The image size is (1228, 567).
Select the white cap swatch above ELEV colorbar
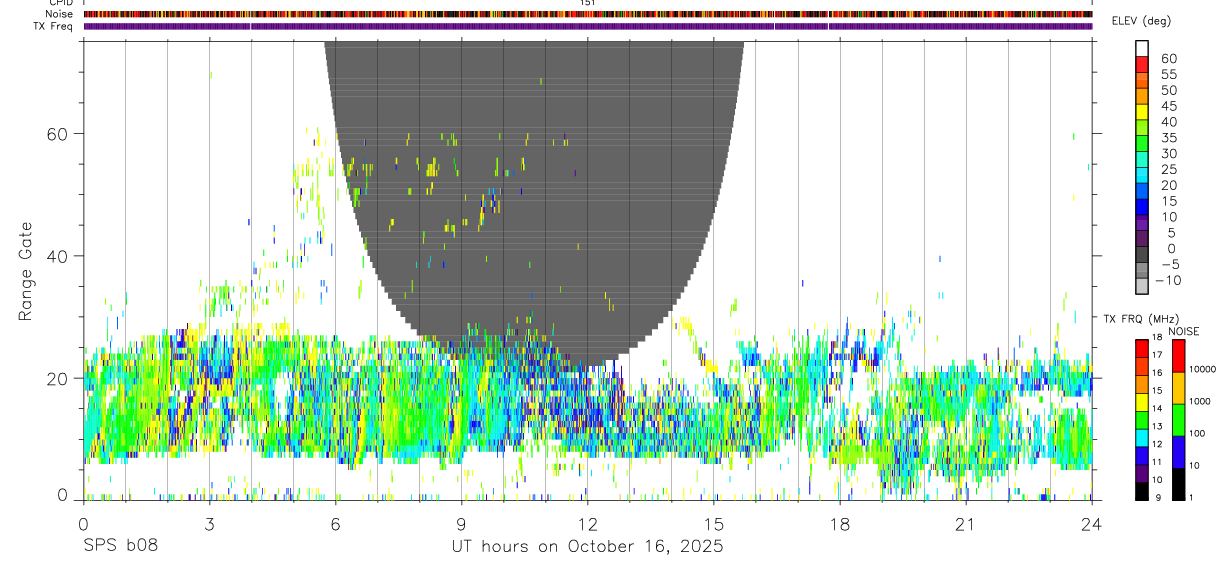click(x=1142, y=49)
